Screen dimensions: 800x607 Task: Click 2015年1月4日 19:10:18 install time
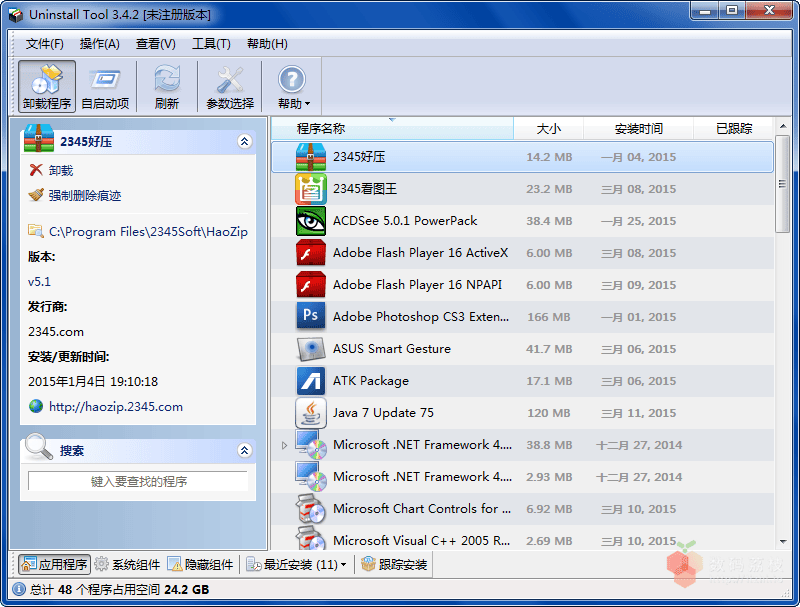(x=93, y=382)
